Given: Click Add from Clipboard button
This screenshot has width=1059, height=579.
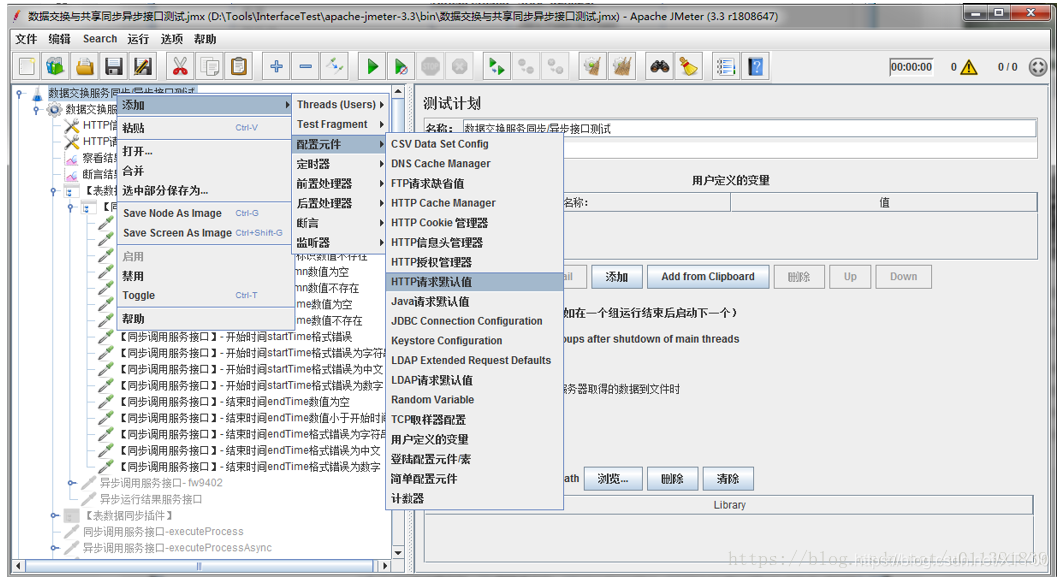Looking at the screenshot, I should click(708, 277).
